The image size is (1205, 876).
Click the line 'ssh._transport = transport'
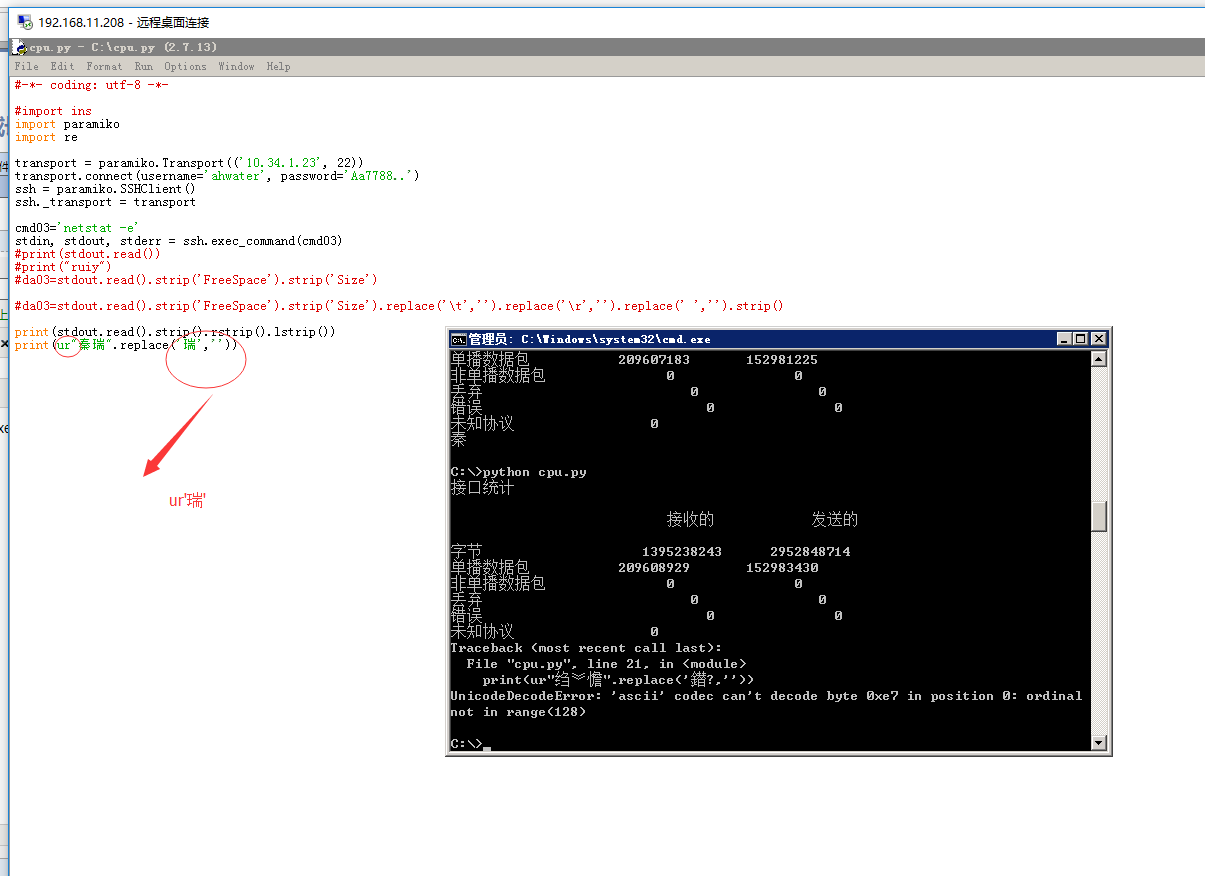pos(105,202)
